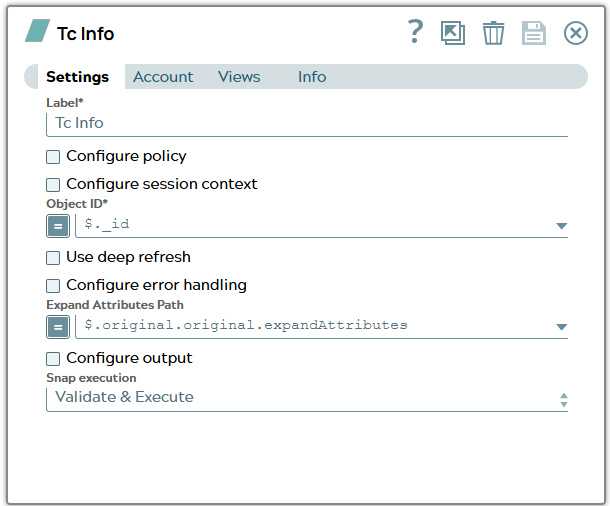
Task: Click the Tc Info dialog title
Action: click(x=86, y=34)
